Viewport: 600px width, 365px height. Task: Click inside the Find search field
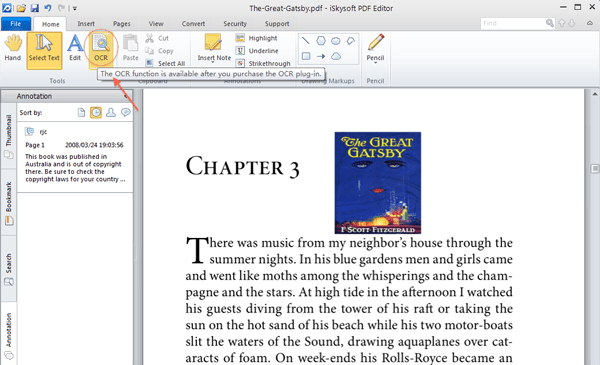tap(513, 23)
